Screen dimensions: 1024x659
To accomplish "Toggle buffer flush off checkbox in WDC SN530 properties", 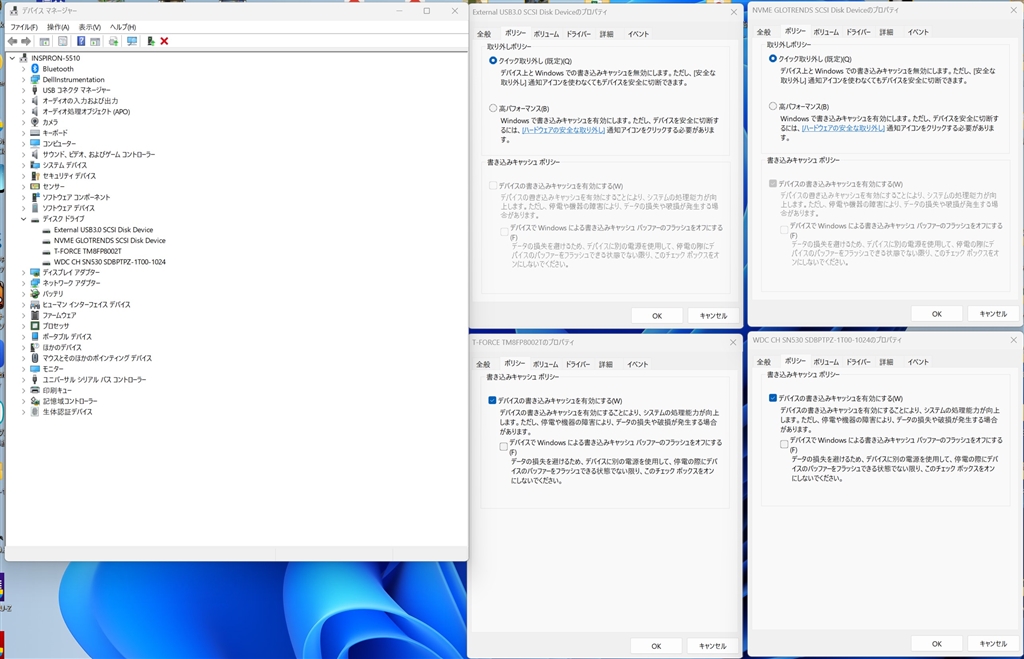I will click(784, 444).
